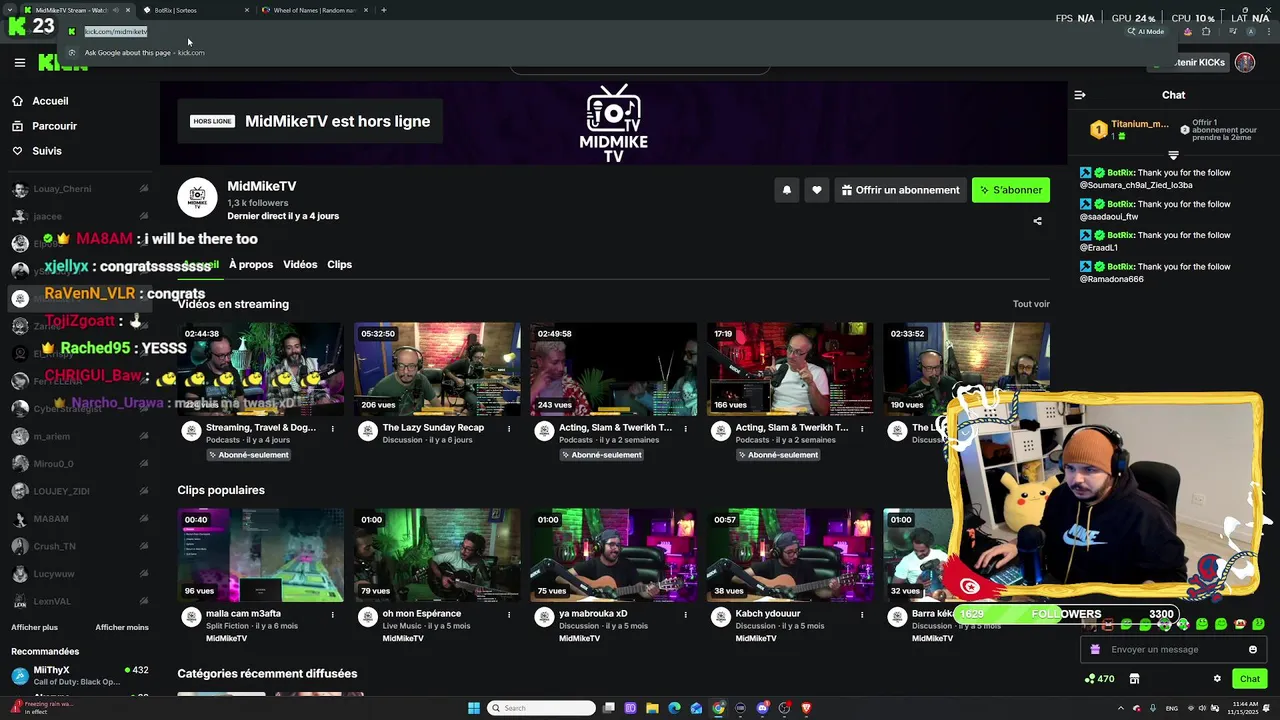Open the Streaming, Travel & Dog video thumbnail
This screenshot has width=1280, height=720.
[260, 369]
